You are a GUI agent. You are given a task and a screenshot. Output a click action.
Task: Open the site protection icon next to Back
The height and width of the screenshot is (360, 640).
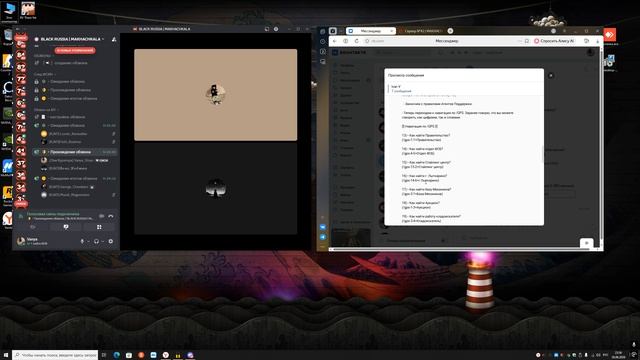(346, 41)
